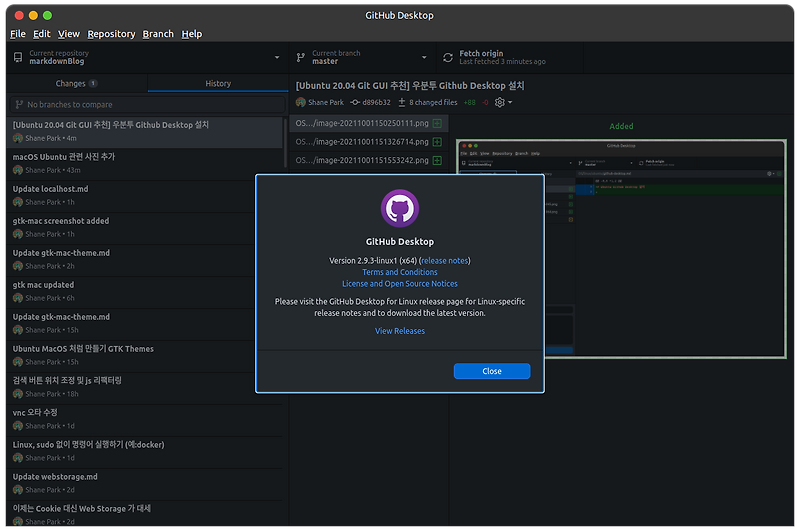Viewport: 800px width, 532px height.
Task: Click avatar on gtk-mac screenshot added row
Action: (x=18, y=234)
